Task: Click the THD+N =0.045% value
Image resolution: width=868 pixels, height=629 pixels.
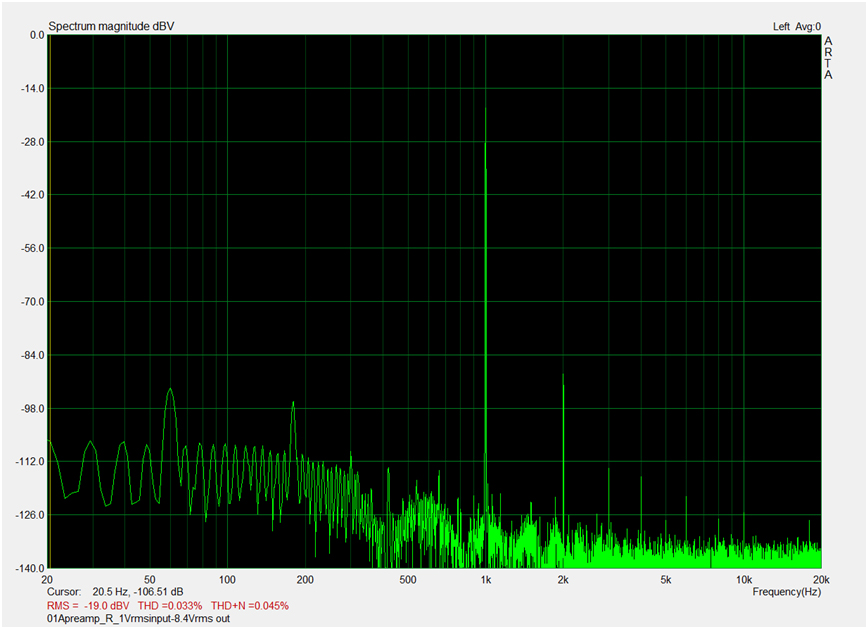Action: point(250,606)
